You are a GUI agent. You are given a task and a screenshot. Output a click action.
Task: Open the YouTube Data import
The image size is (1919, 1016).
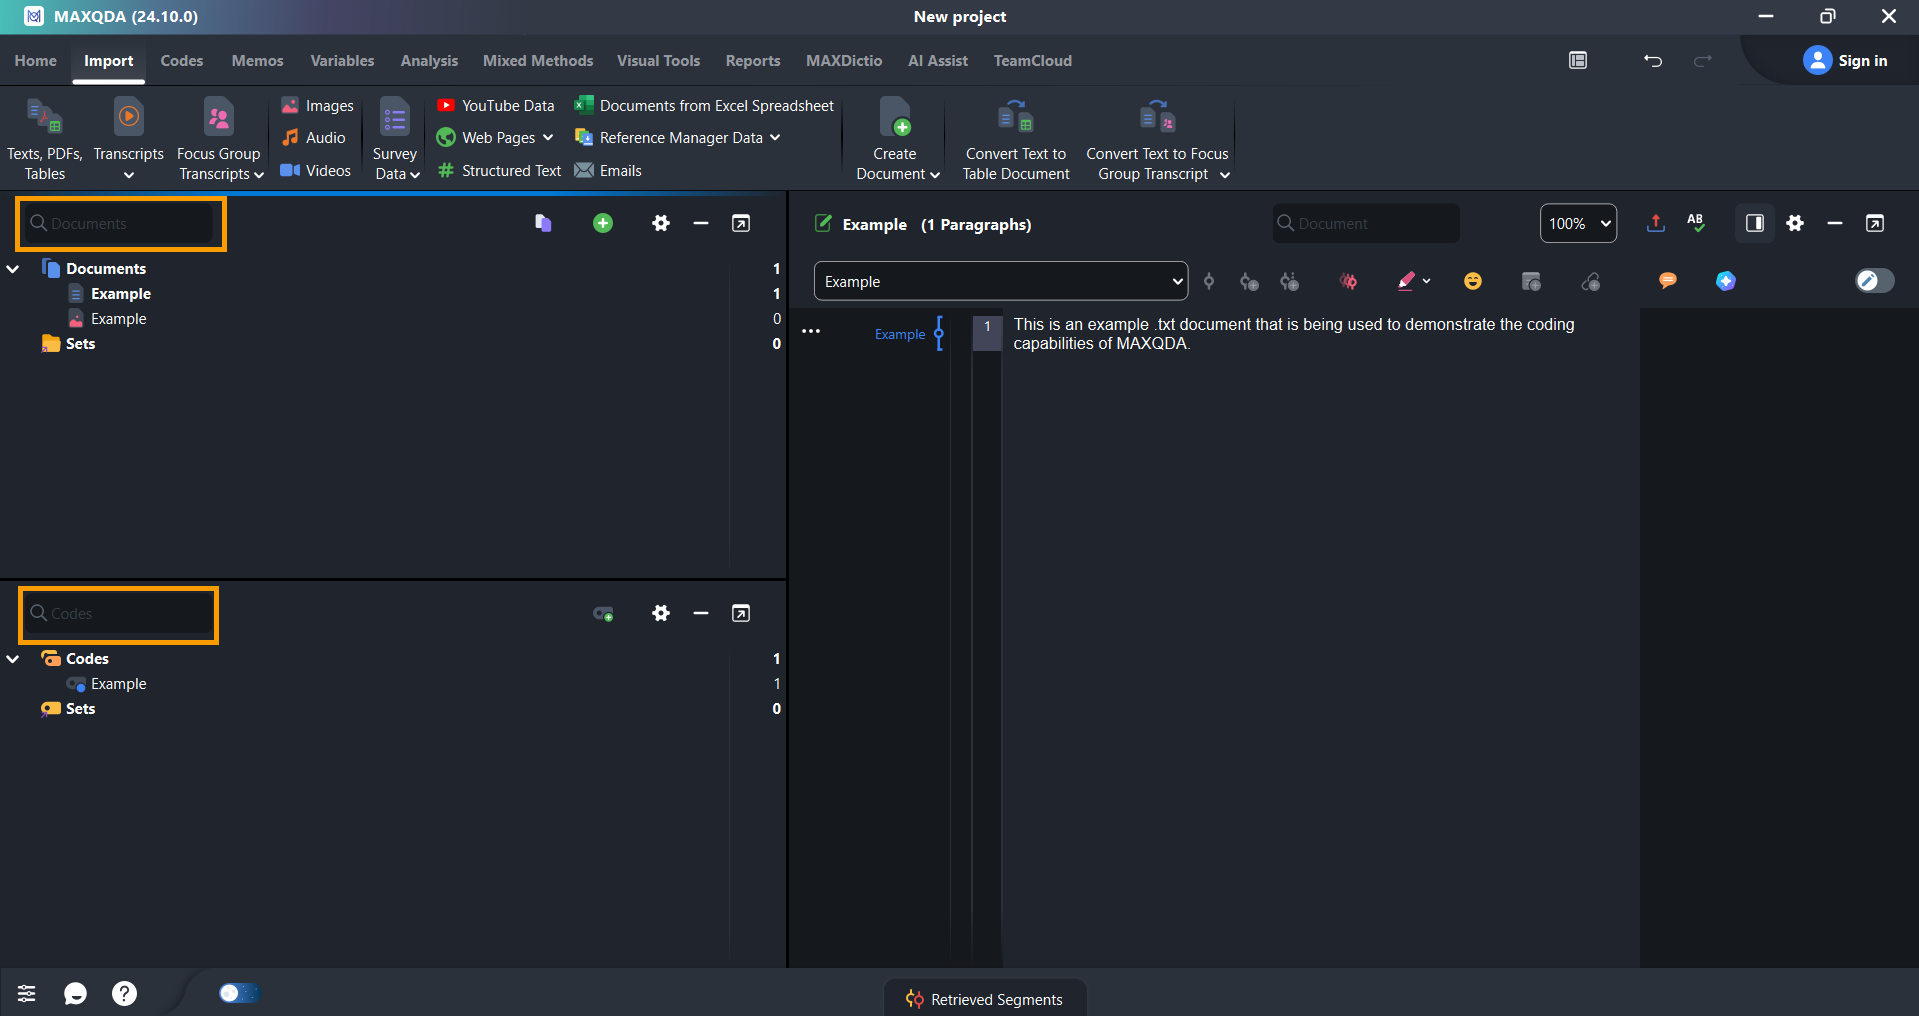click(496, 106)
